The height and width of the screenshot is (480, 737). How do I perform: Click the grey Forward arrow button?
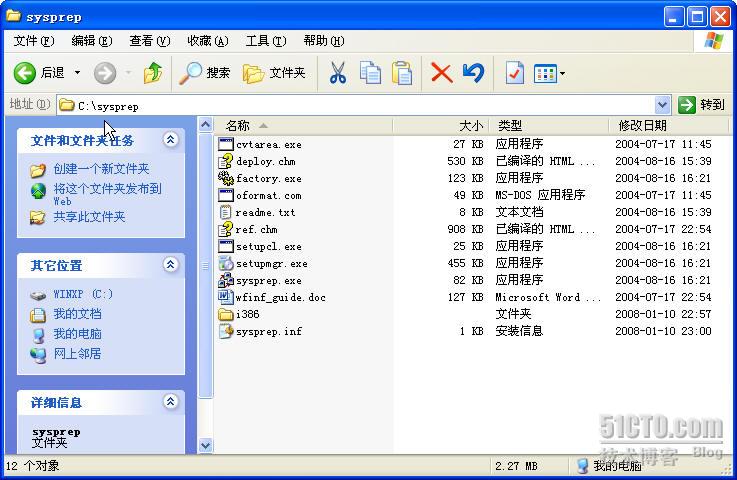coord(105,73)
